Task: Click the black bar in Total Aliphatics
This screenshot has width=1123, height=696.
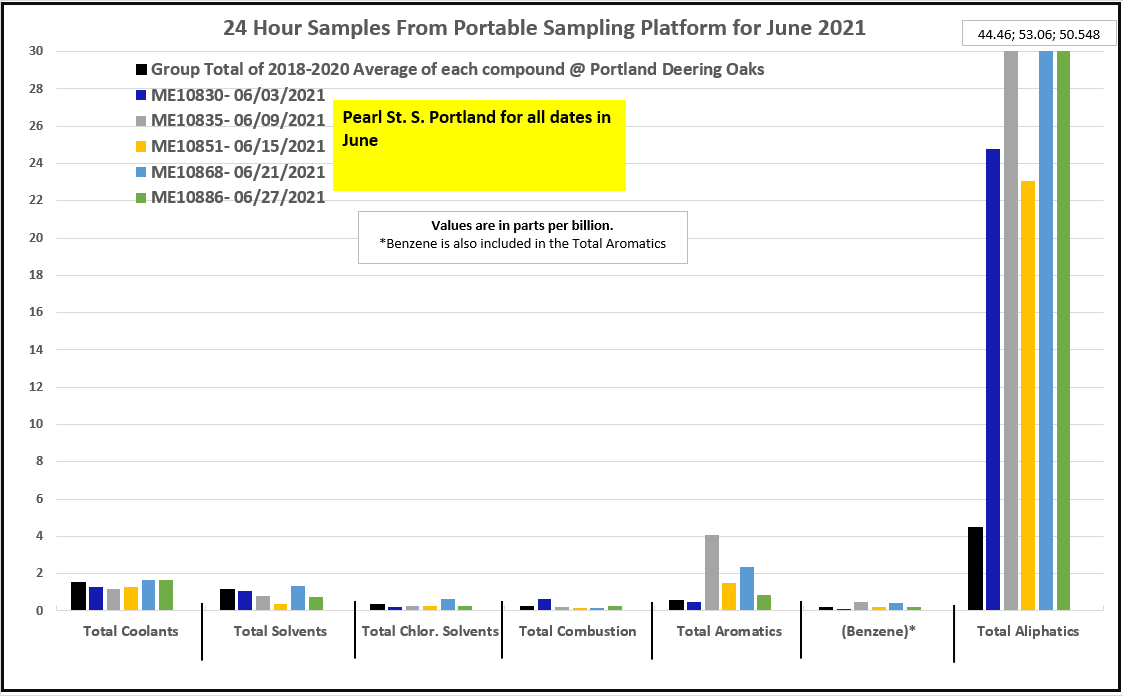Action: 975,568
